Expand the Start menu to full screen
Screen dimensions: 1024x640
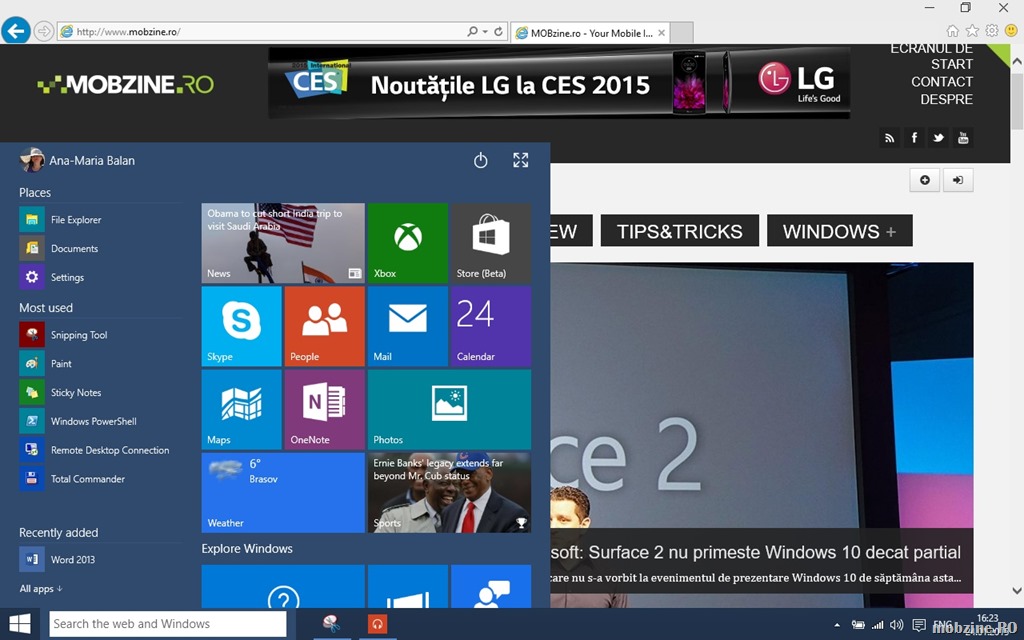520,160
